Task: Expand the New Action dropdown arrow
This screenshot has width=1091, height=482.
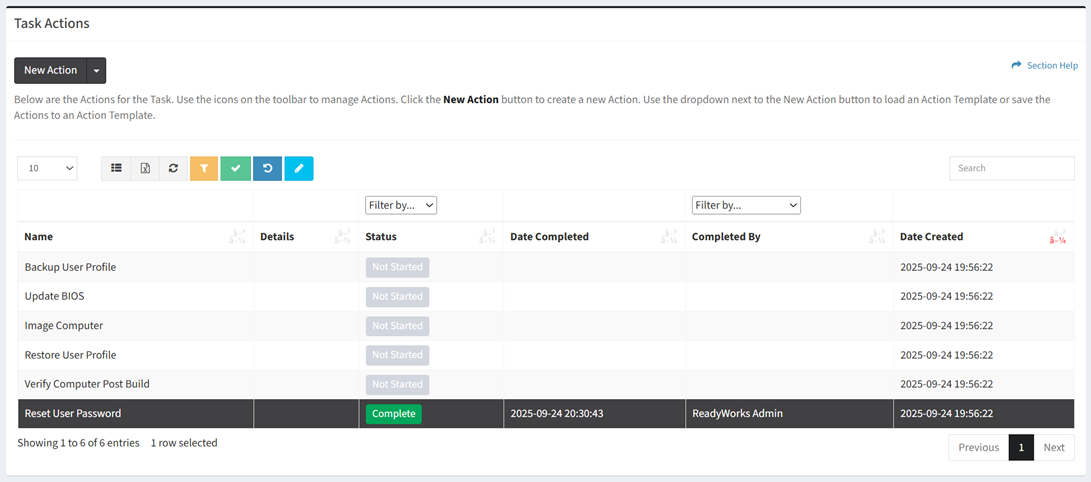Action: point(96,71)
